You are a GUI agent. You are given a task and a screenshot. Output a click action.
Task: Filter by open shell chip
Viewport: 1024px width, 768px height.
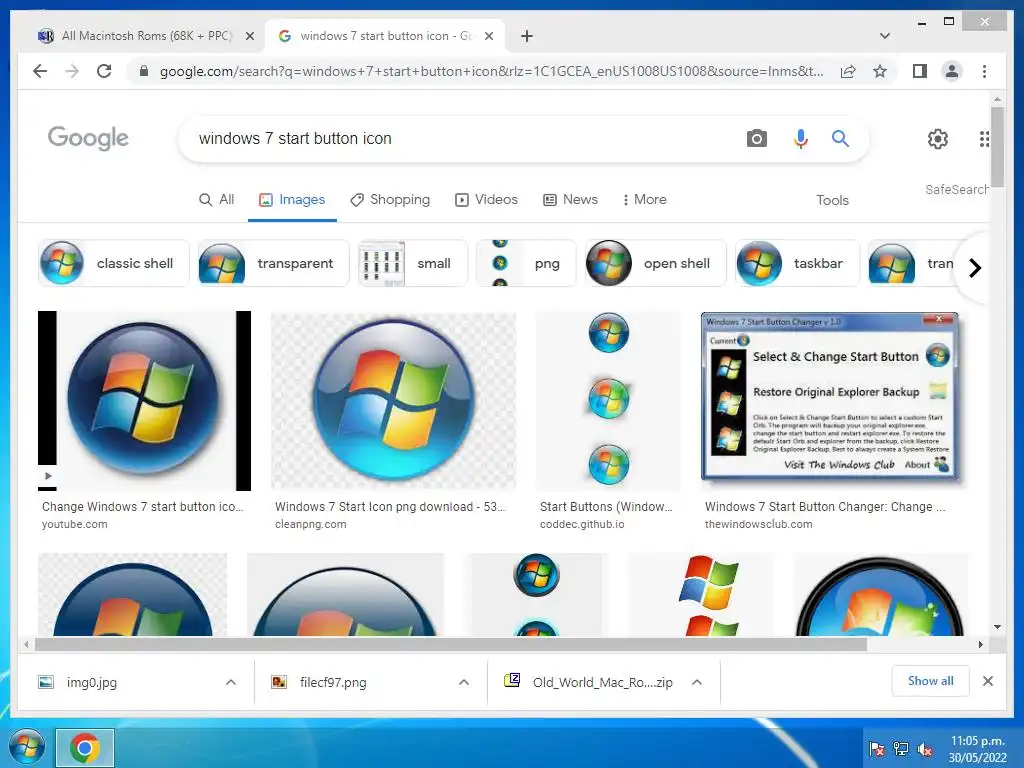[x=656, y=263]
